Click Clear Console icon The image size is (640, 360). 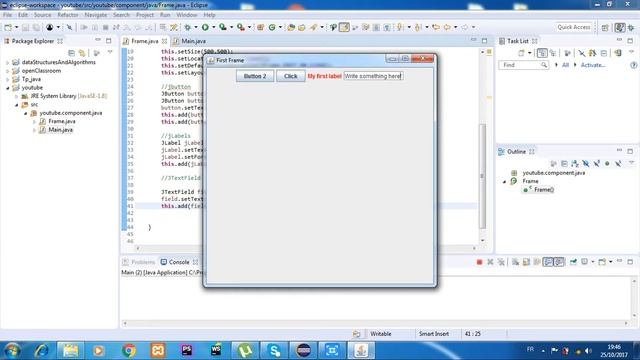[x=516, y=262]
